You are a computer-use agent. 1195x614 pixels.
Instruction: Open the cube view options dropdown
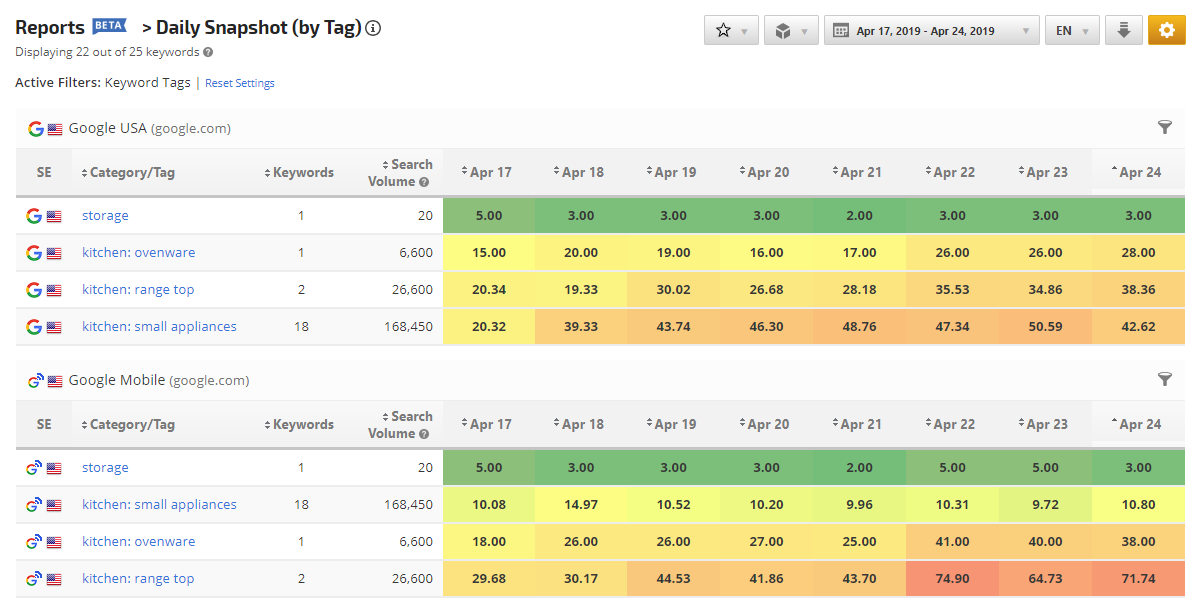click(x=791, y=30)
